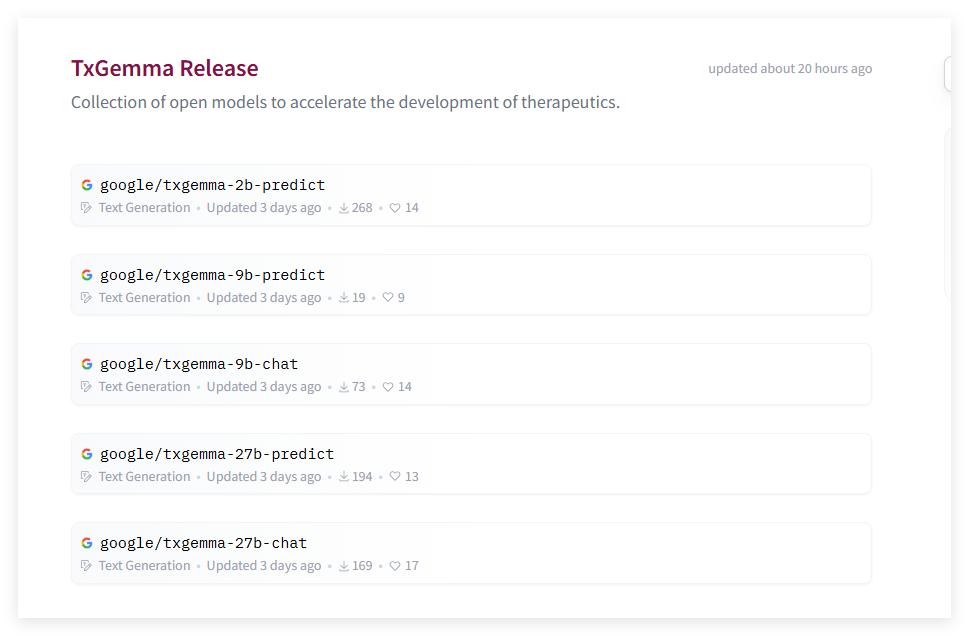Open google/txgemma-9b-predict model page
The width and height of the screenshot is (969, 636).
(x=212, y=275)
